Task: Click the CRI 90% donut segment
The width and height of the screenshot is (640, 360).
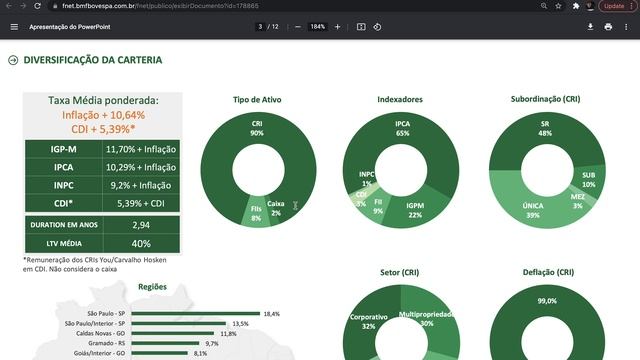Action: 257,128
